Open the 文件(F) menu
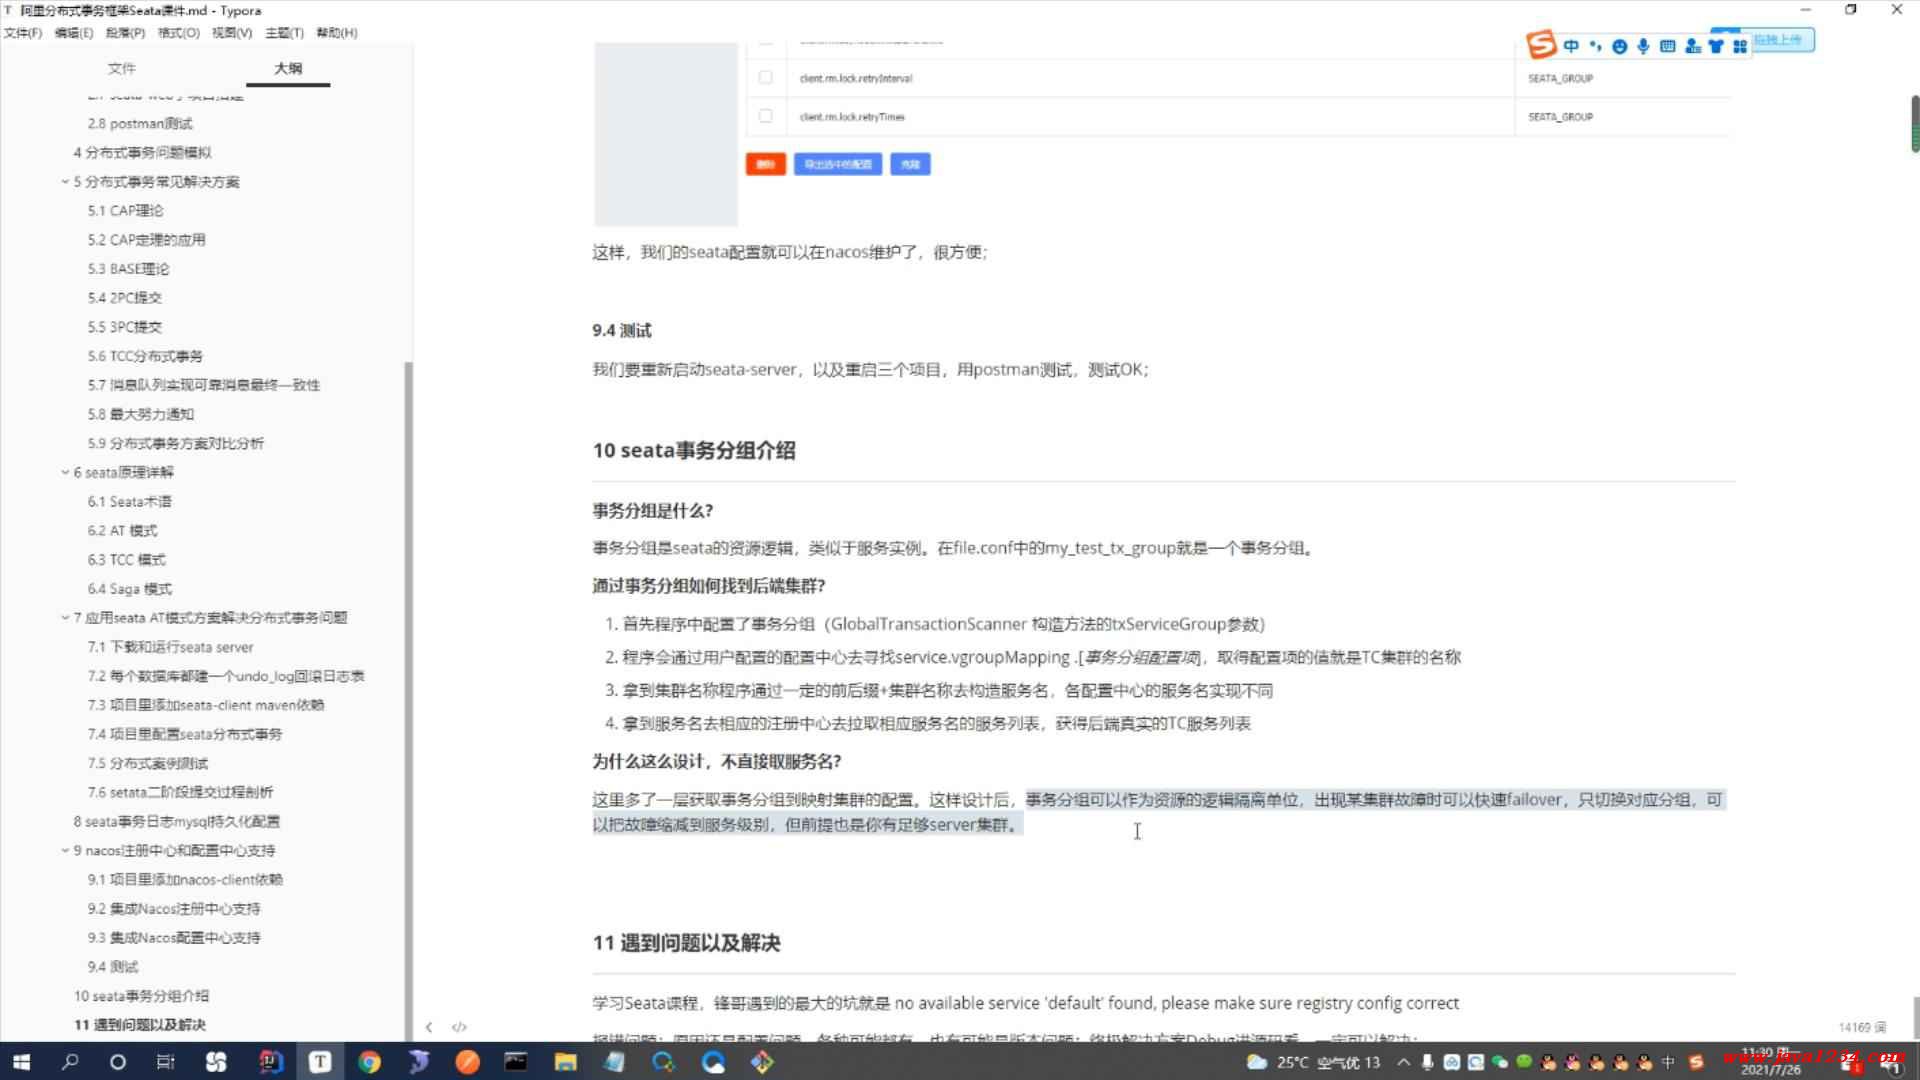 23,33
